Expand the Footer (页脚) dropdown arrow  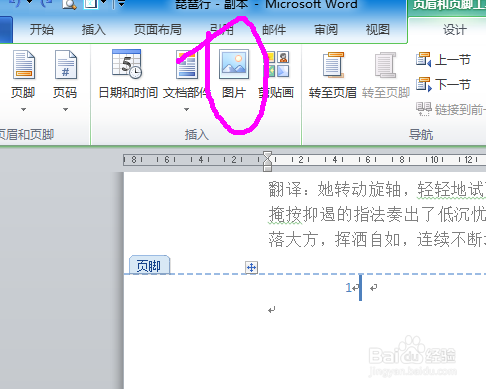coord(23,109)
